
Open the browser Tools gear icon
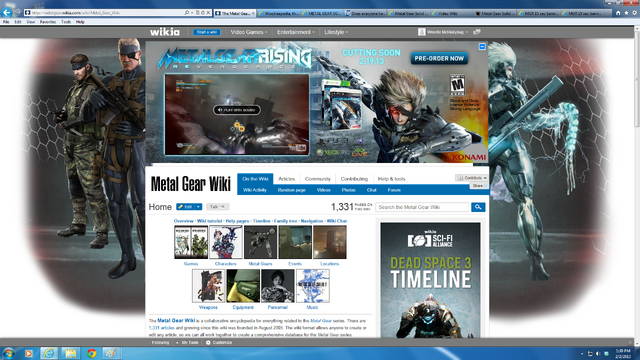(x=634, y=13)
